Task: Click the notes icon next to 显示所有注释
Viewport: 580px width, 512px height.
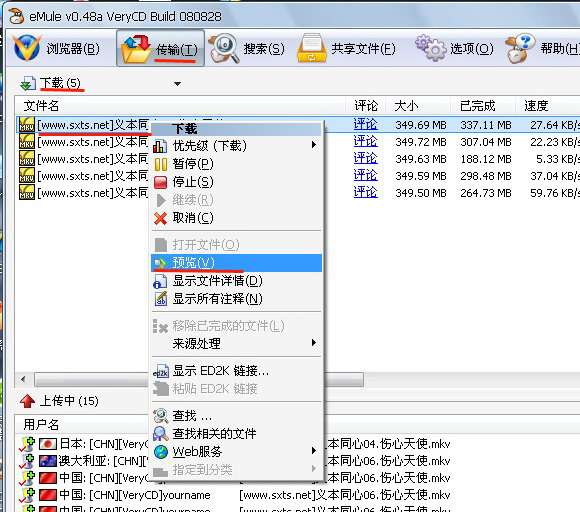Action: point(161,299)
